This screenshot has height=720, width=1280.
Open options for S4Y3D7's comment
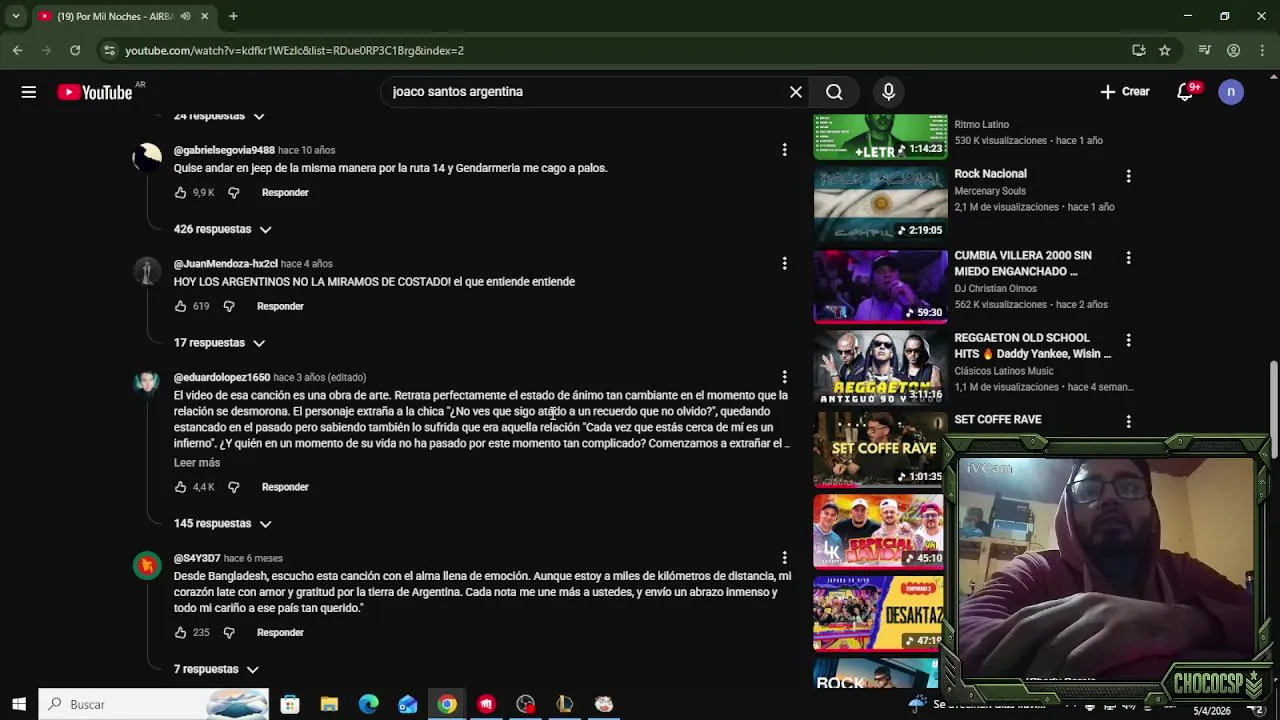point(784,559)
